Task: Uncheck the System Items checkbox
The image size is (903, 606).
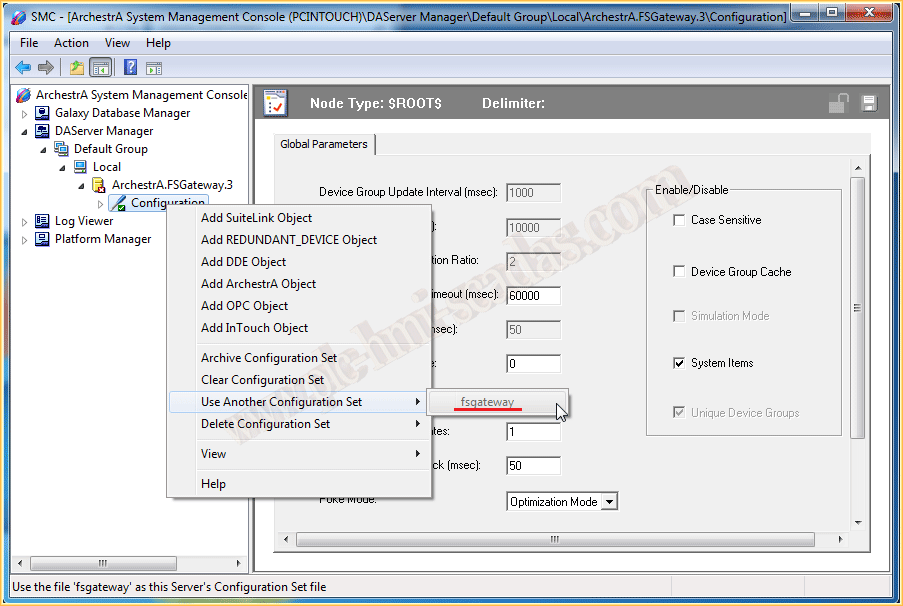Action: [x=680, y=363]
